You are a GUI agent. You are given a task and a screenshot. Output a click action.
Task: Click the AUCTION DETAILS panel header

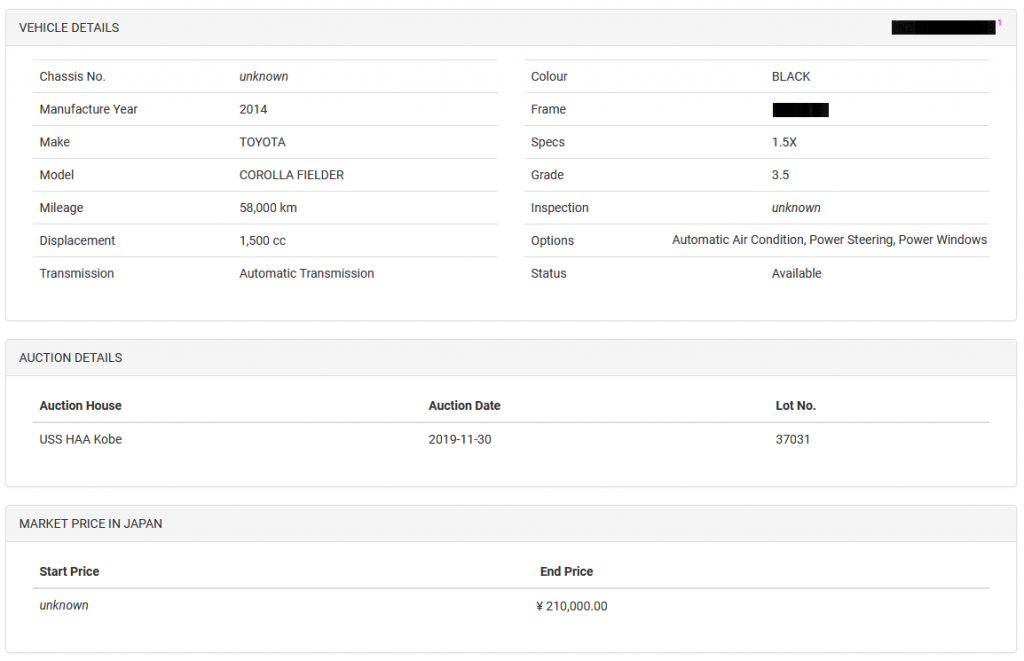(x=70, y=358)
